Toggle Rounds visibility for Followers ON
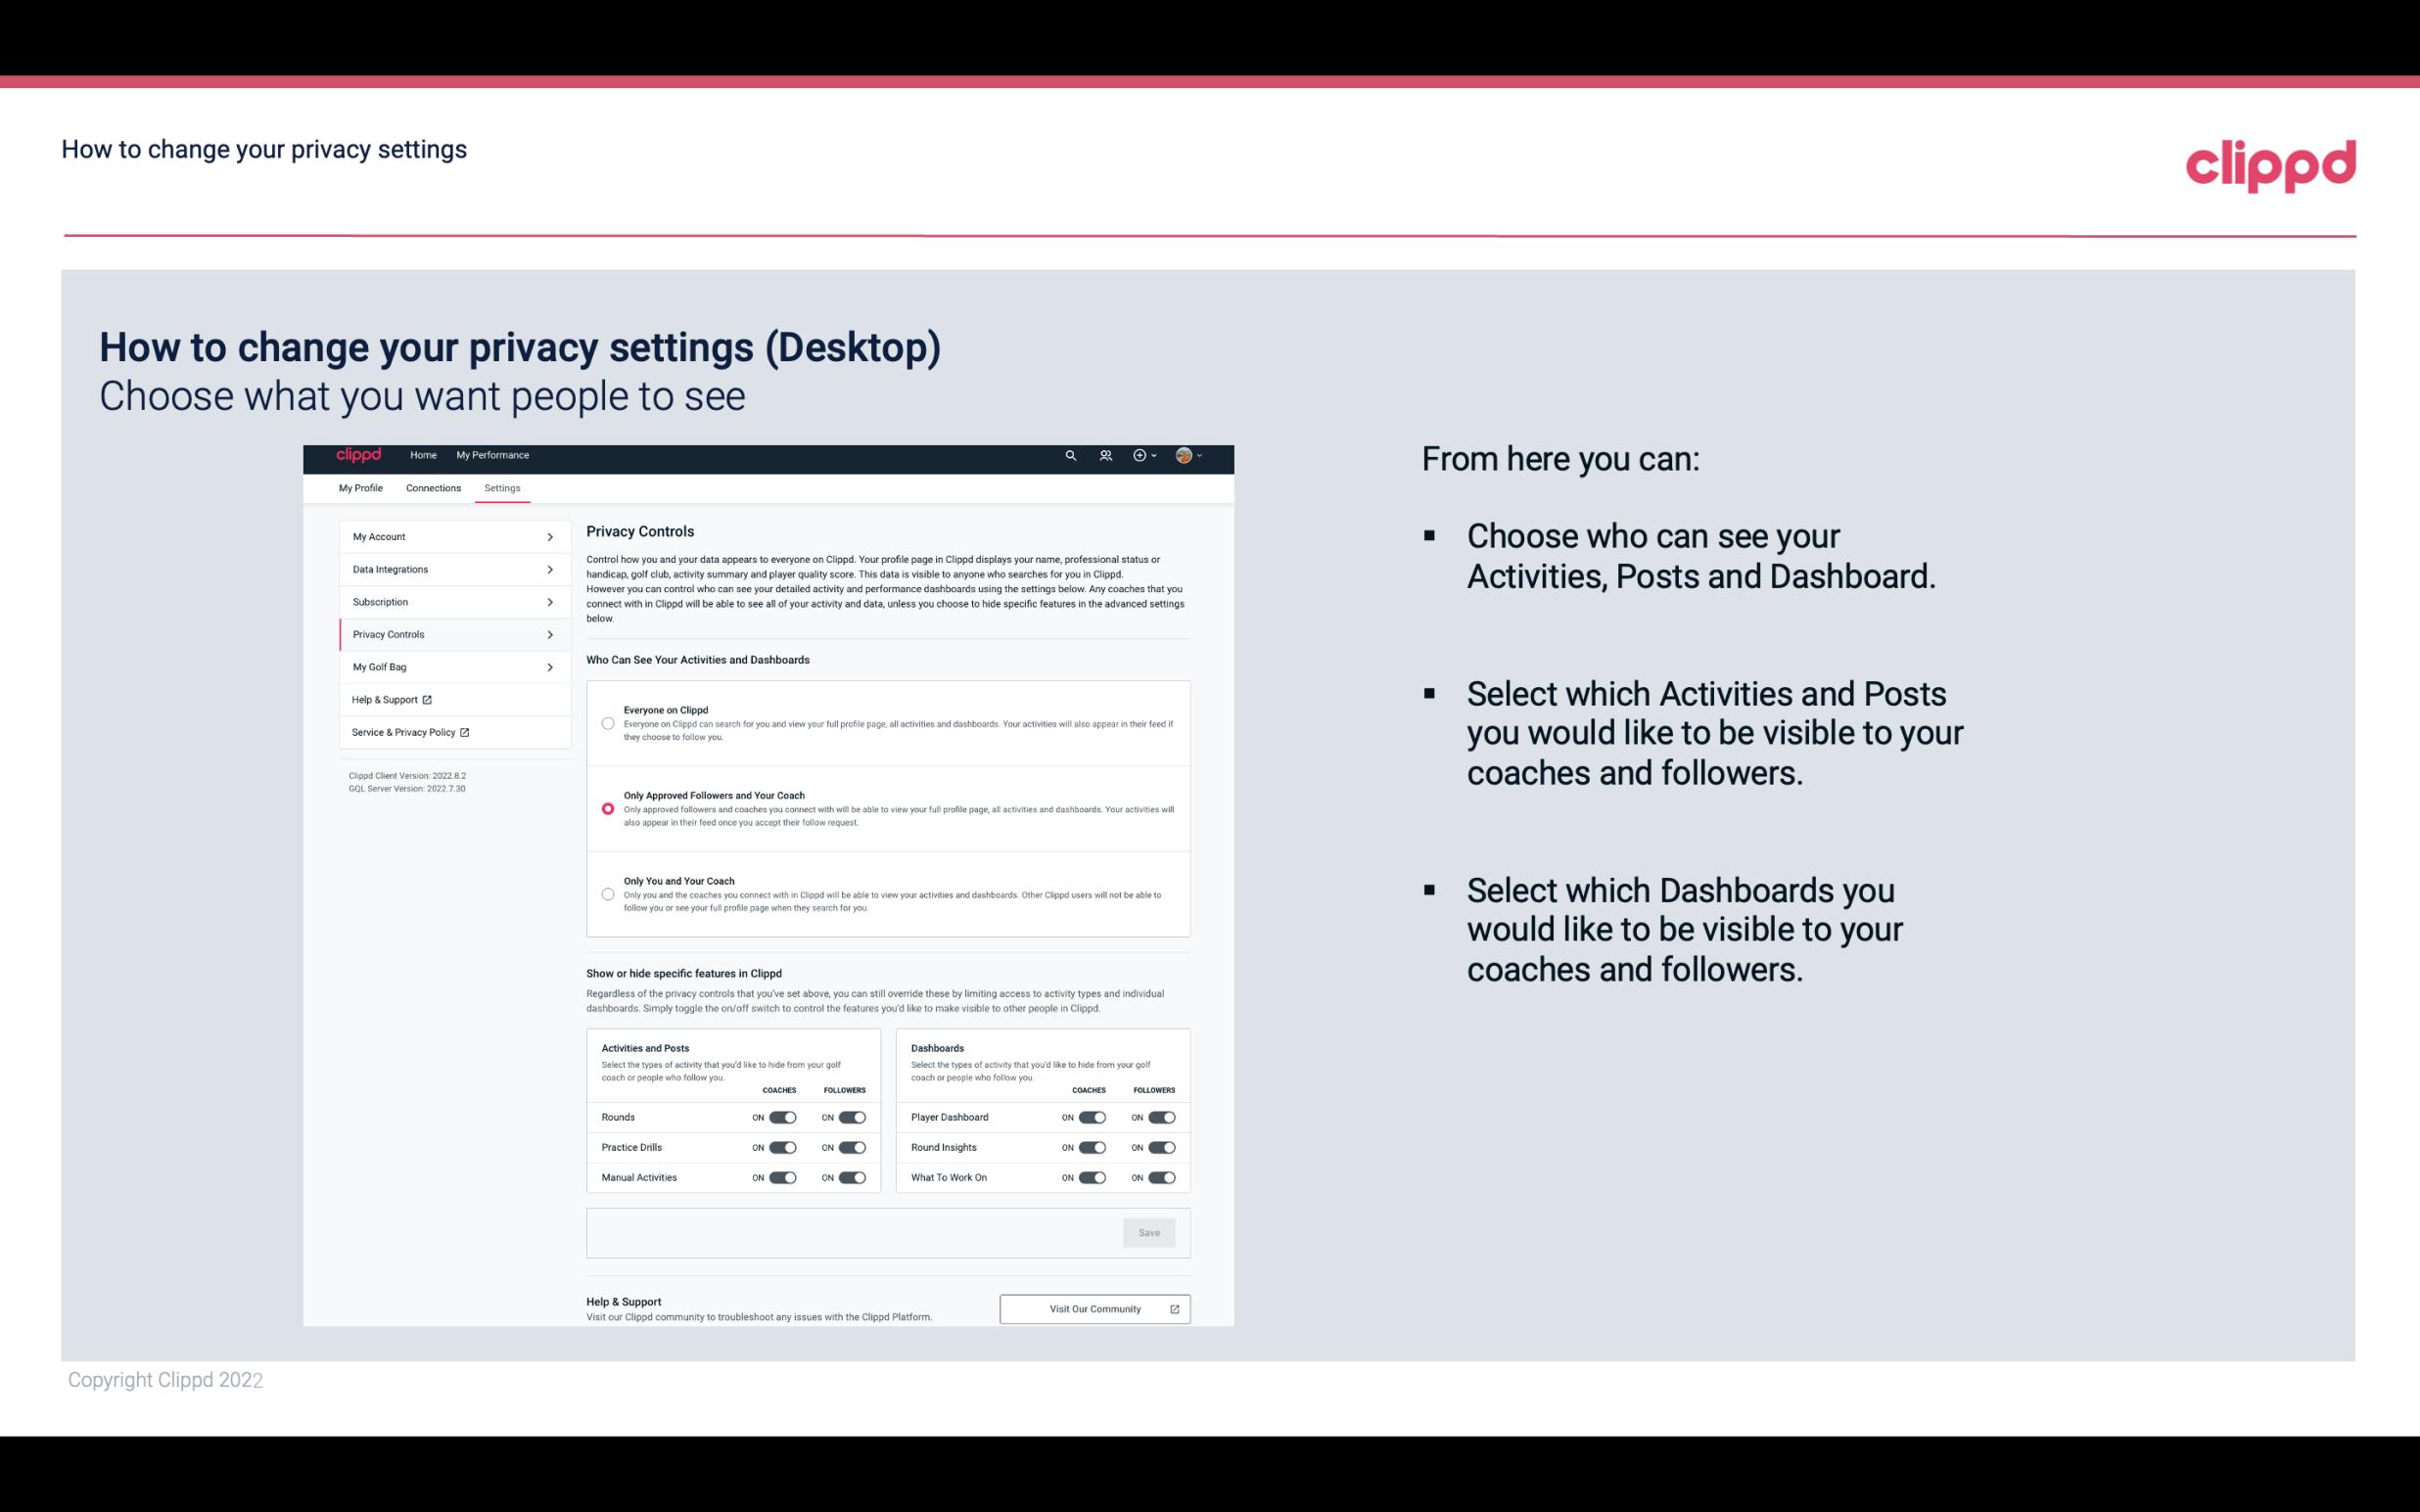The height and width of the screenshot is (1512, 2420). pos(850,1117)
